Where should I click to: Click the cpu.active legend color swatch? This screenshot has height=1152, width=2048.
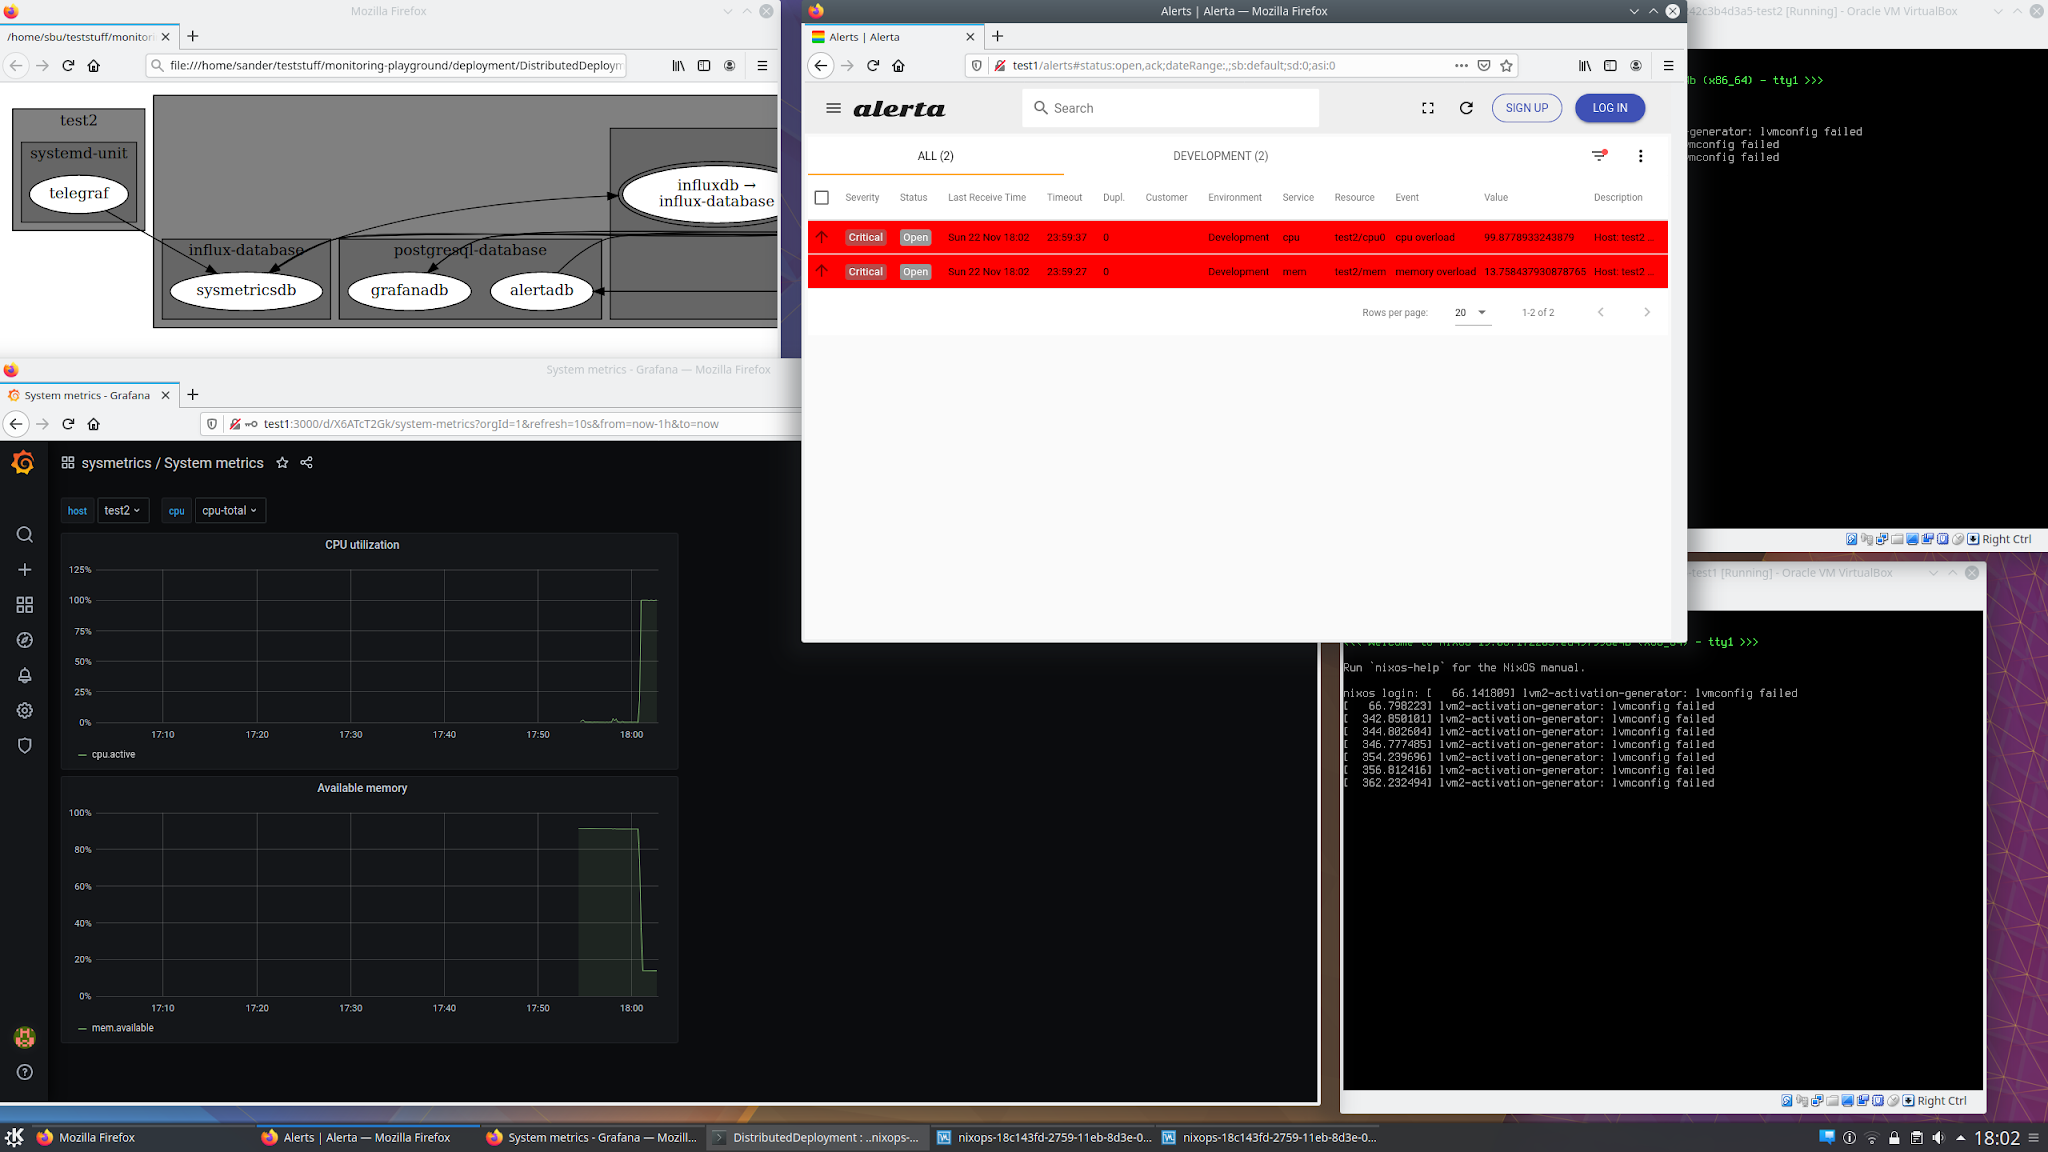click(84, 754)
